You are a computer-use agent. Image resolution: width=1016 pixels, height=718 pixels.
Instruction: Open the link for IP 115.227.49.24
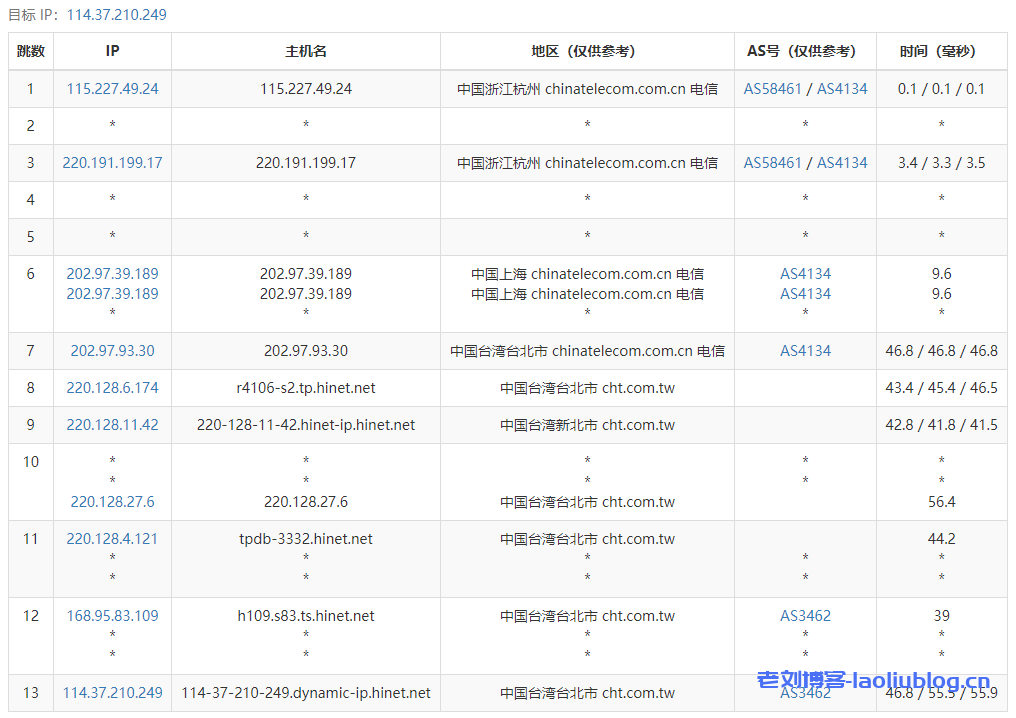[x=112, y=88]
